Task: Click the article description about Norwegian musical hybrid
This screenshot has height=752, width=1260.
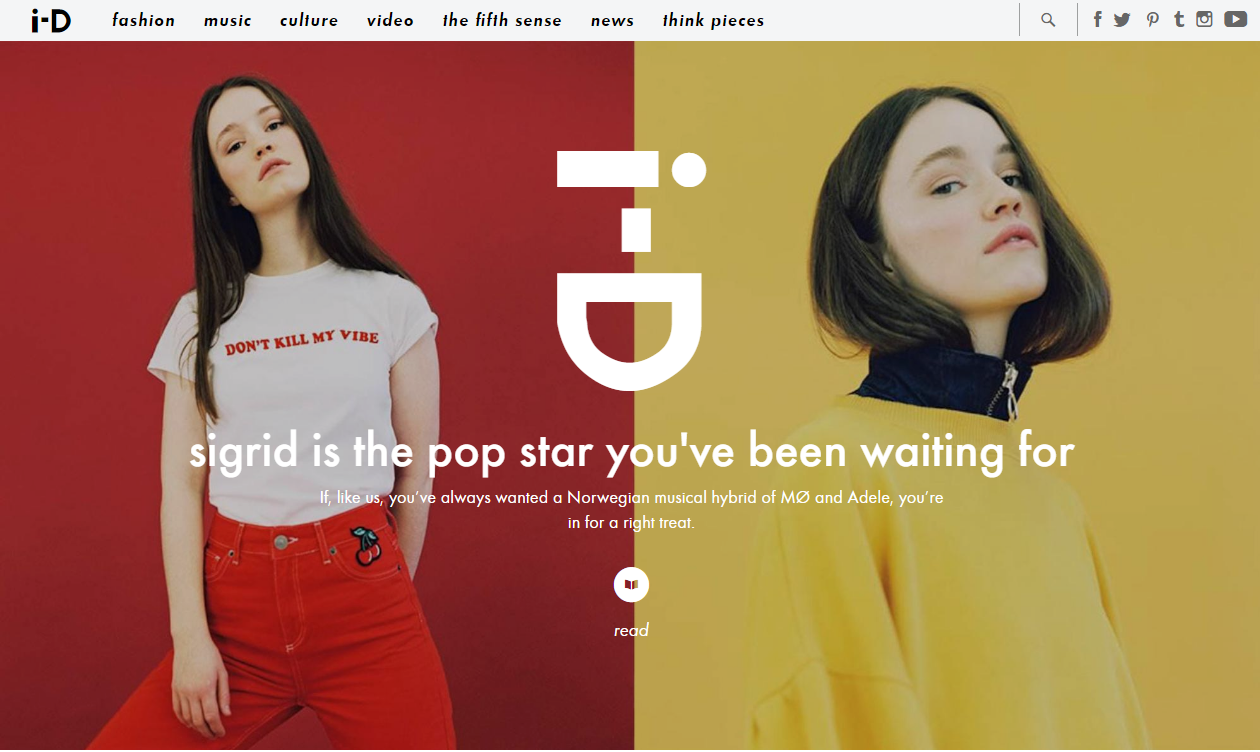Action: click(x=631, y=509)
